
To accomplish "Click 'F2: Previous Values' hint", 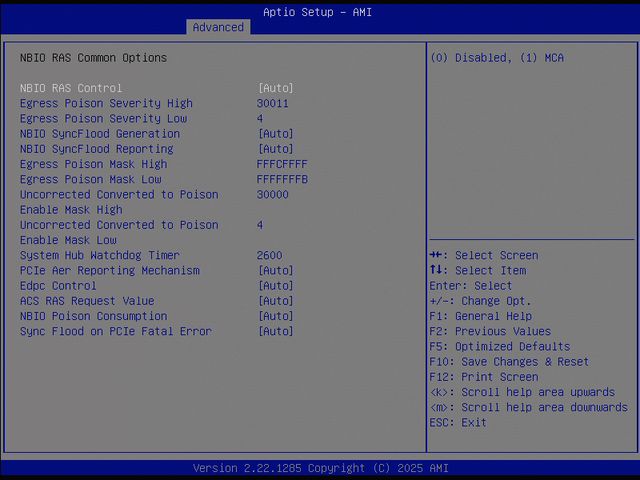I will click(490, 331).
